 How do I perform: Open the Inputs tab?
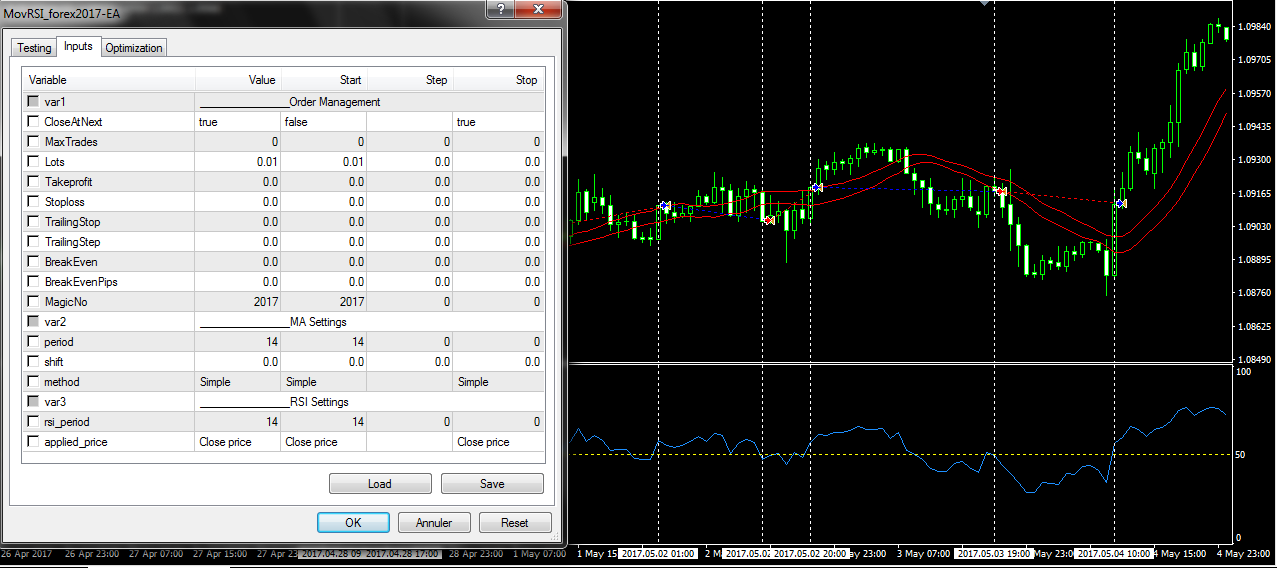pyautogui.click(x=78, y=46)
